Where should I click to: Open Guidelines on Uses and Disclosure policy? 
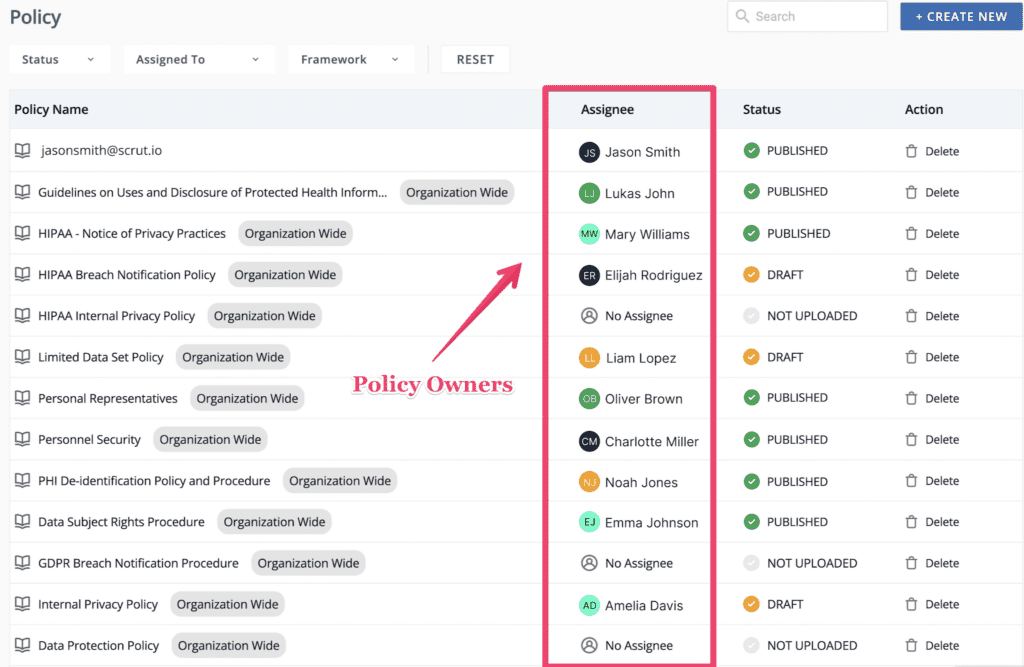212,192
